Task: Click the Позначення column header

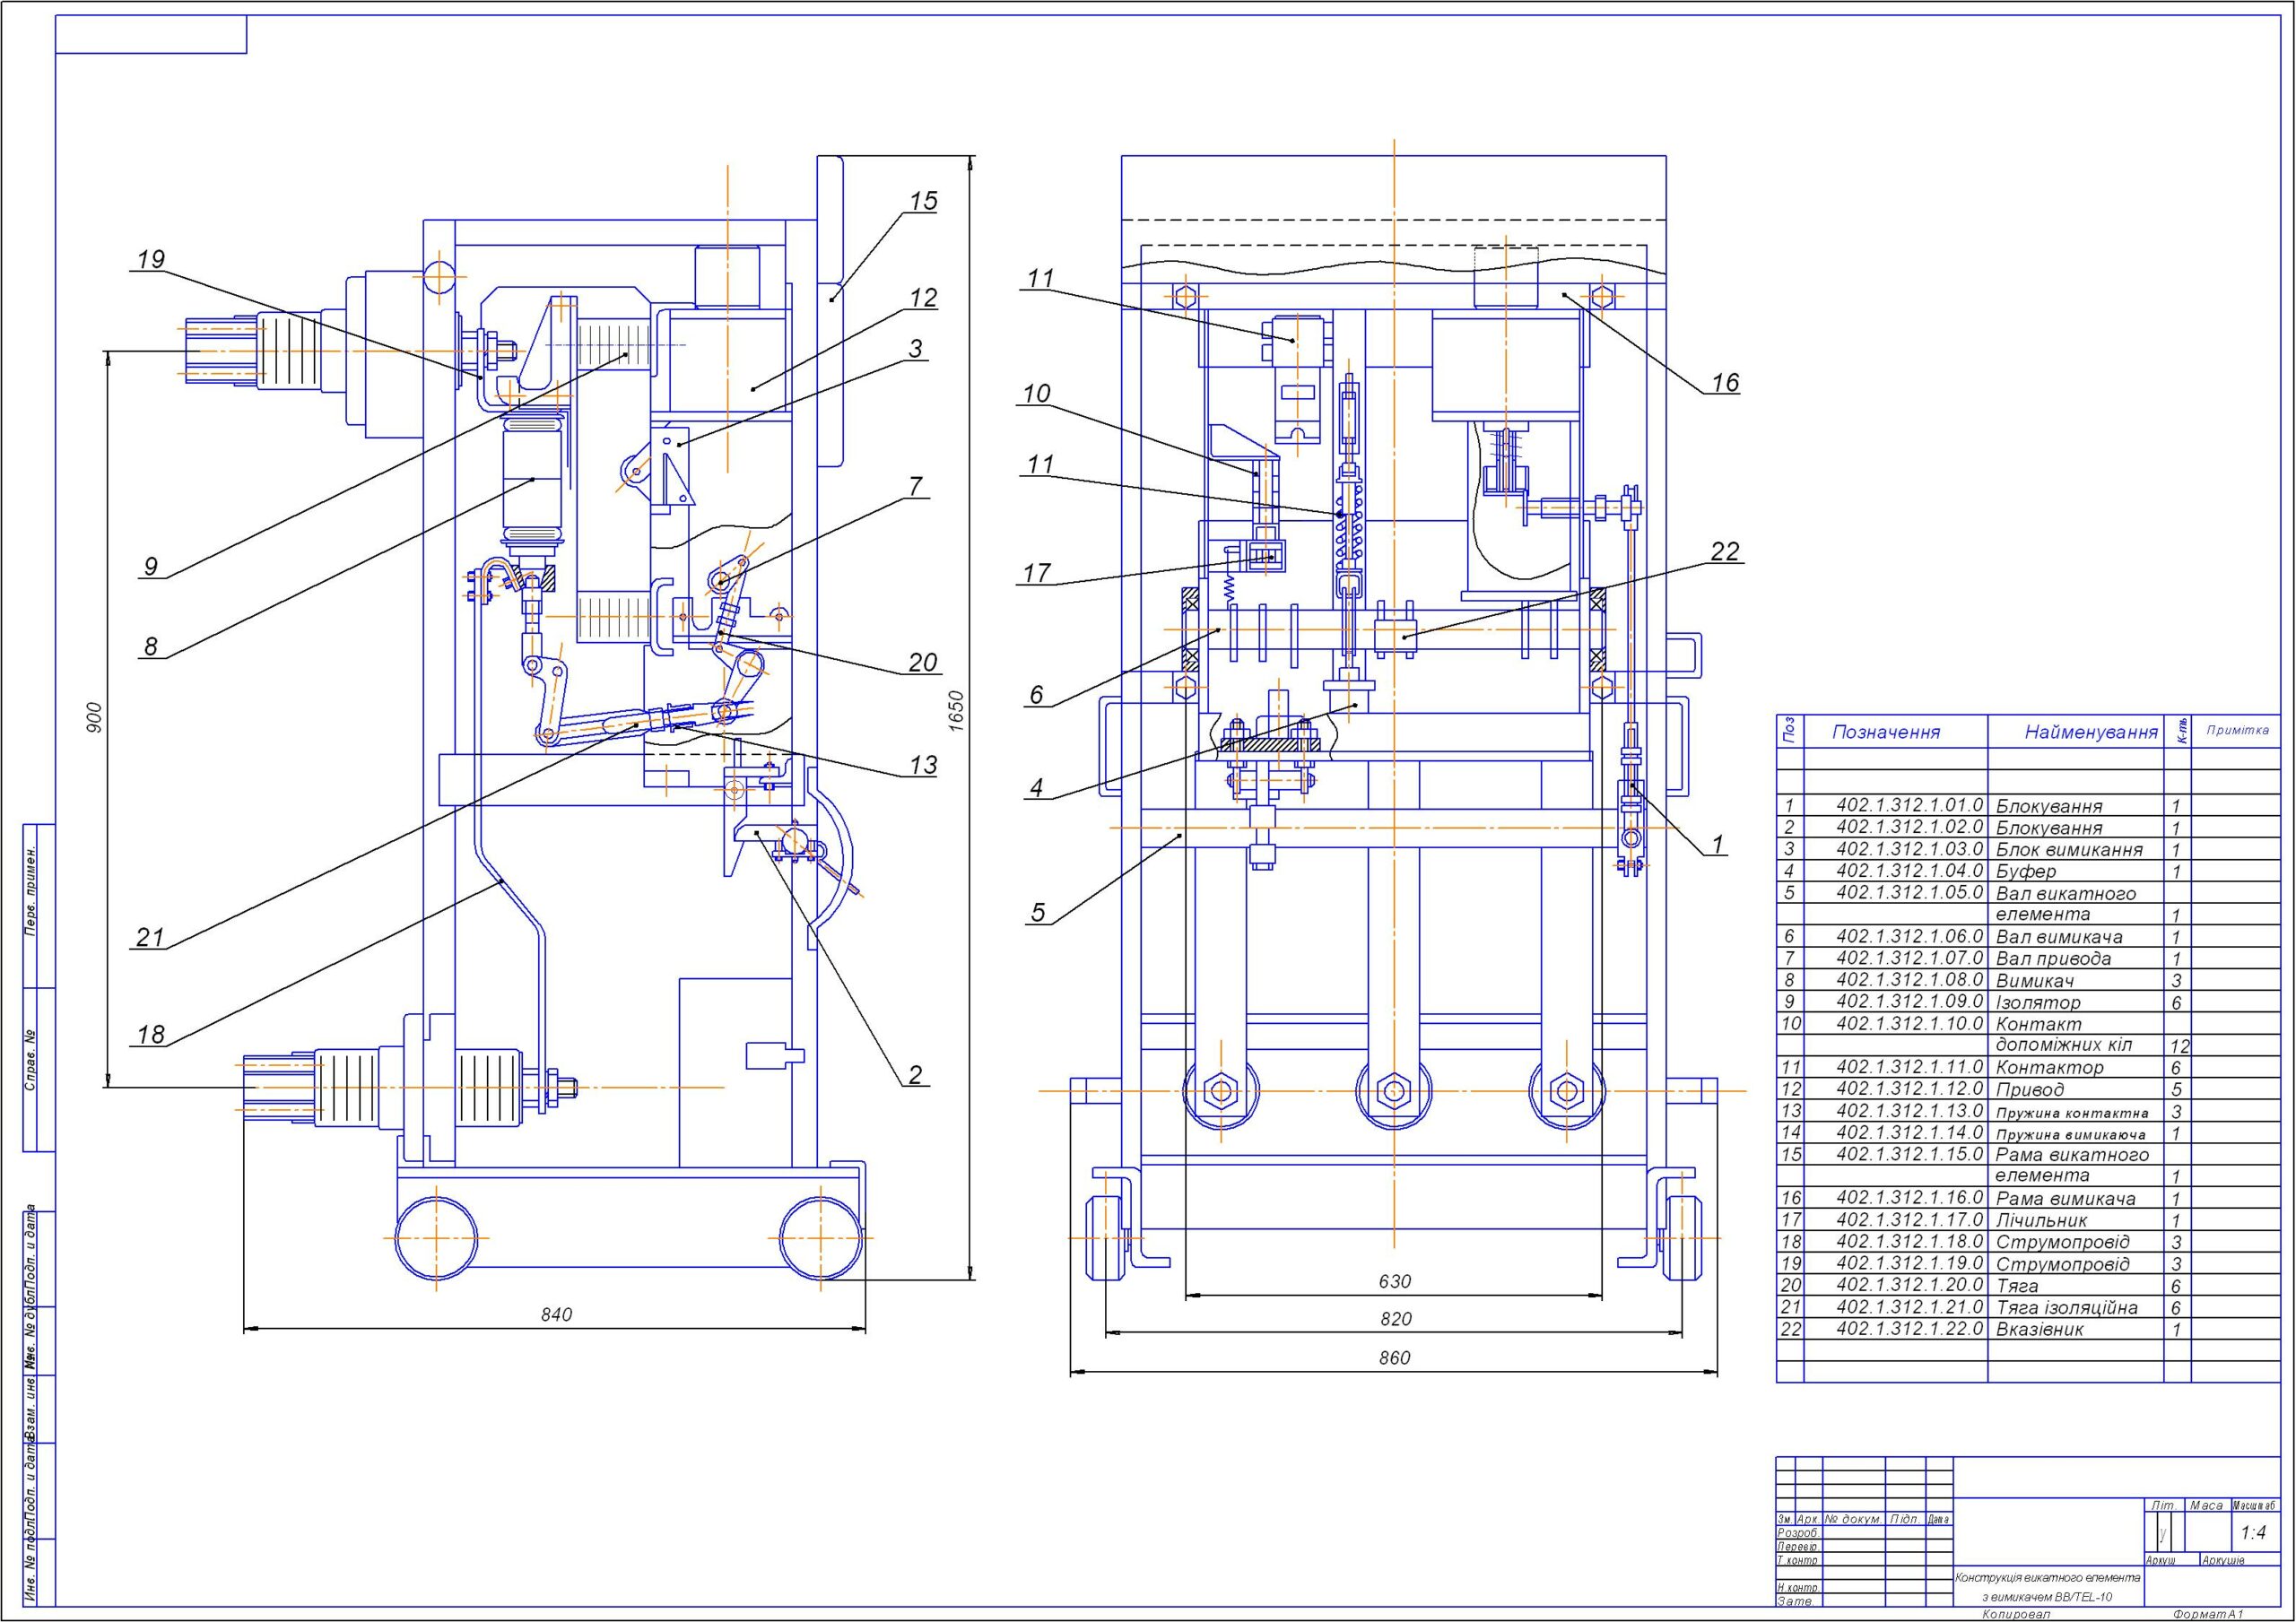Action: pos(1886,732)
